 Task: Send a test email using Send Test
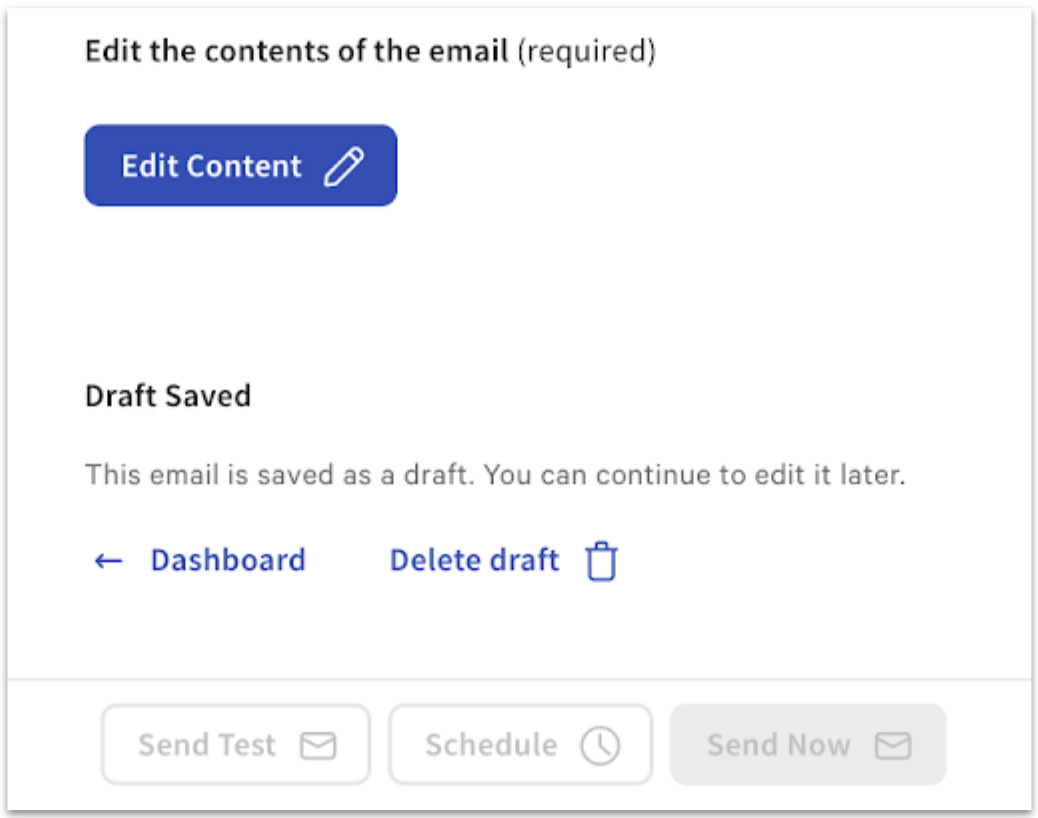234,744
